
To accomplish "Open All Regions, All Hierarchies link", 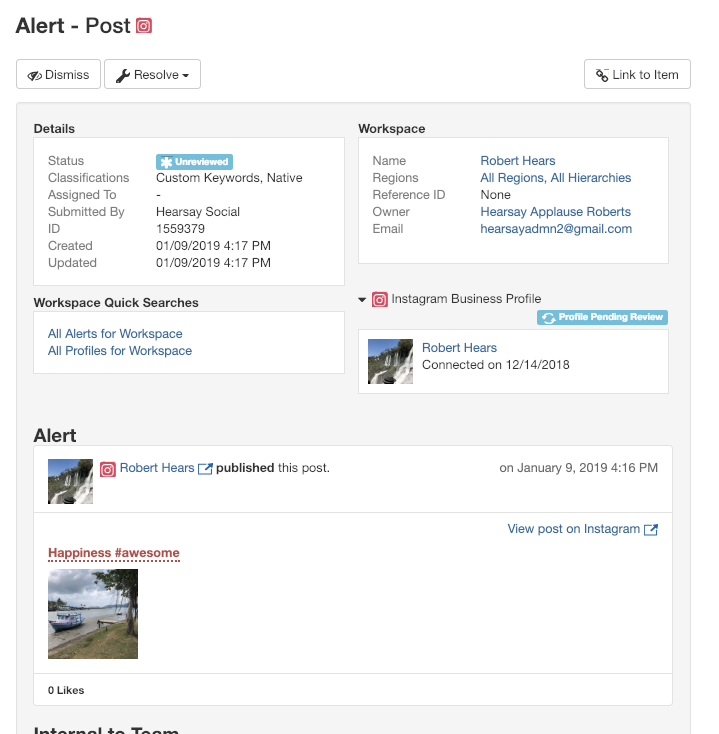I will [x=556, y=178].
